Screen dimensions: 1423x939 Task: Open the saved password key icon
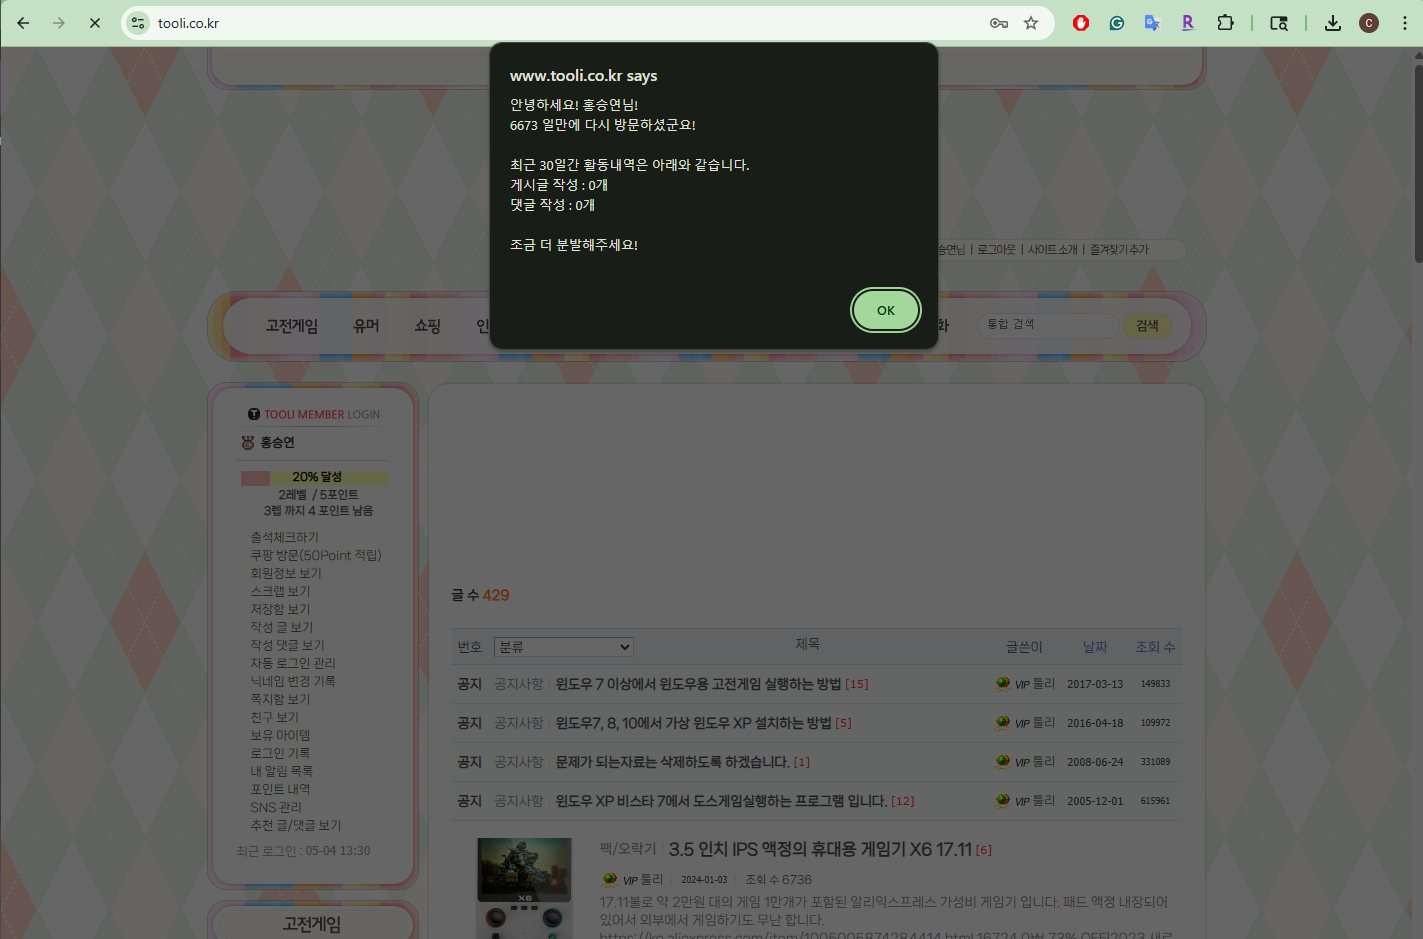(x=998, y=23)
